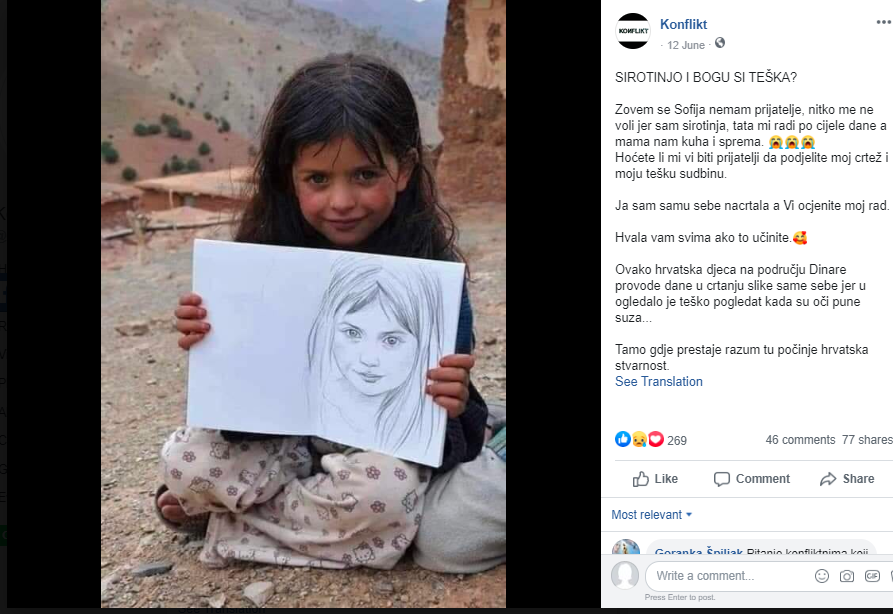Like the post
The height and width of the screenshot is (614, 893).
point(655,479)
